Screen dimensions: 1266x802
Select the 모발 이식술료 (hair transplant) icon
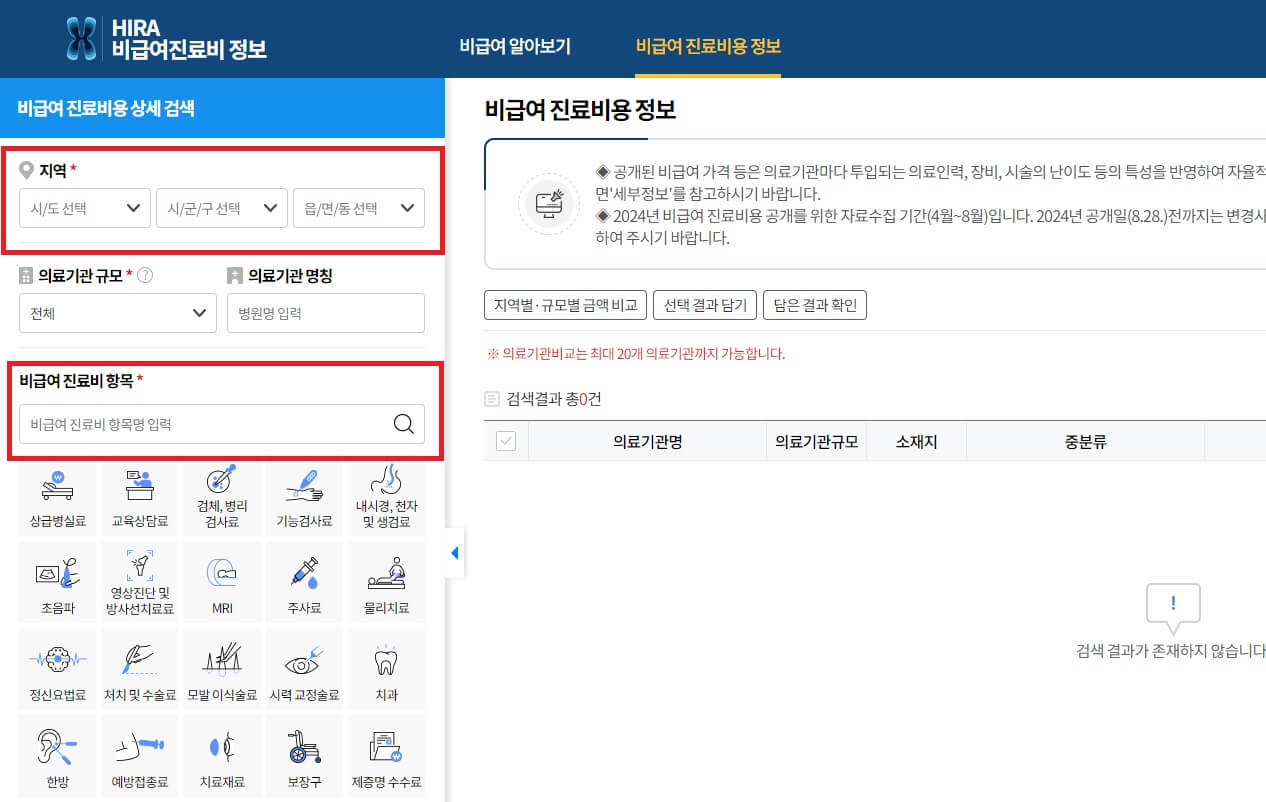[x=221, y=668]
